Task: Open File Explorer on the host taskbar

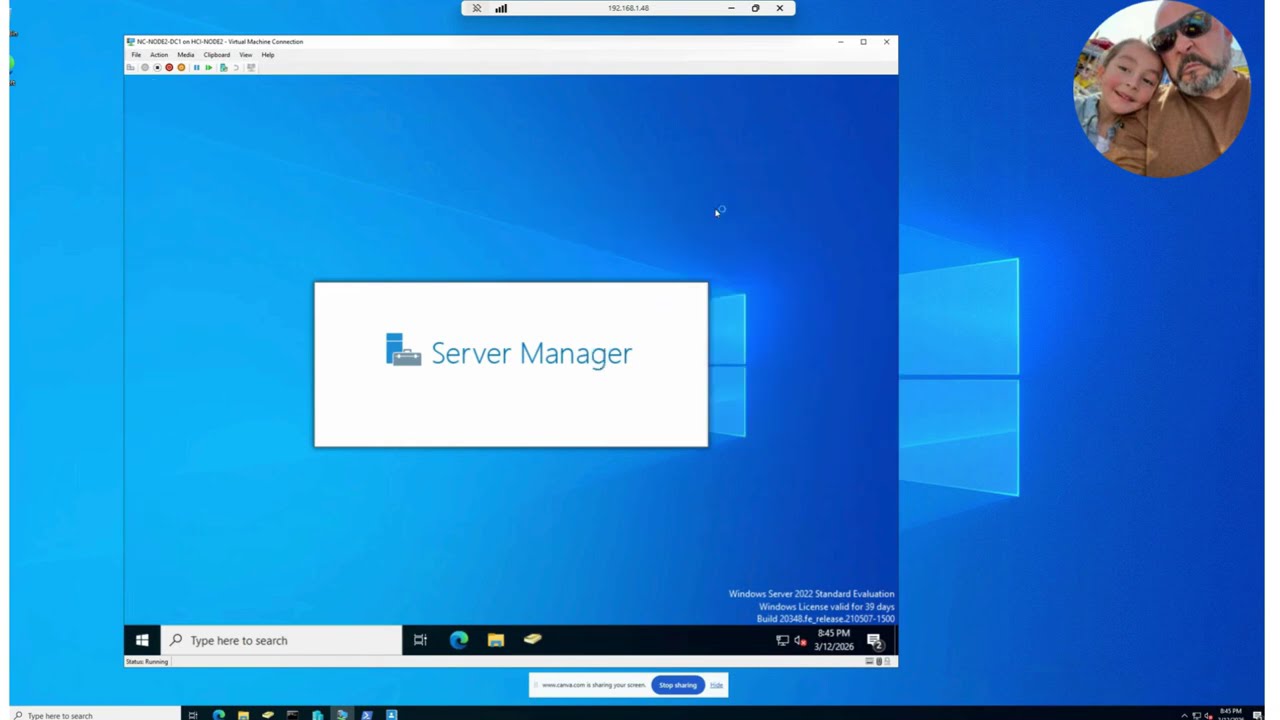Action: pyautogui.click(x=243, y=715)
